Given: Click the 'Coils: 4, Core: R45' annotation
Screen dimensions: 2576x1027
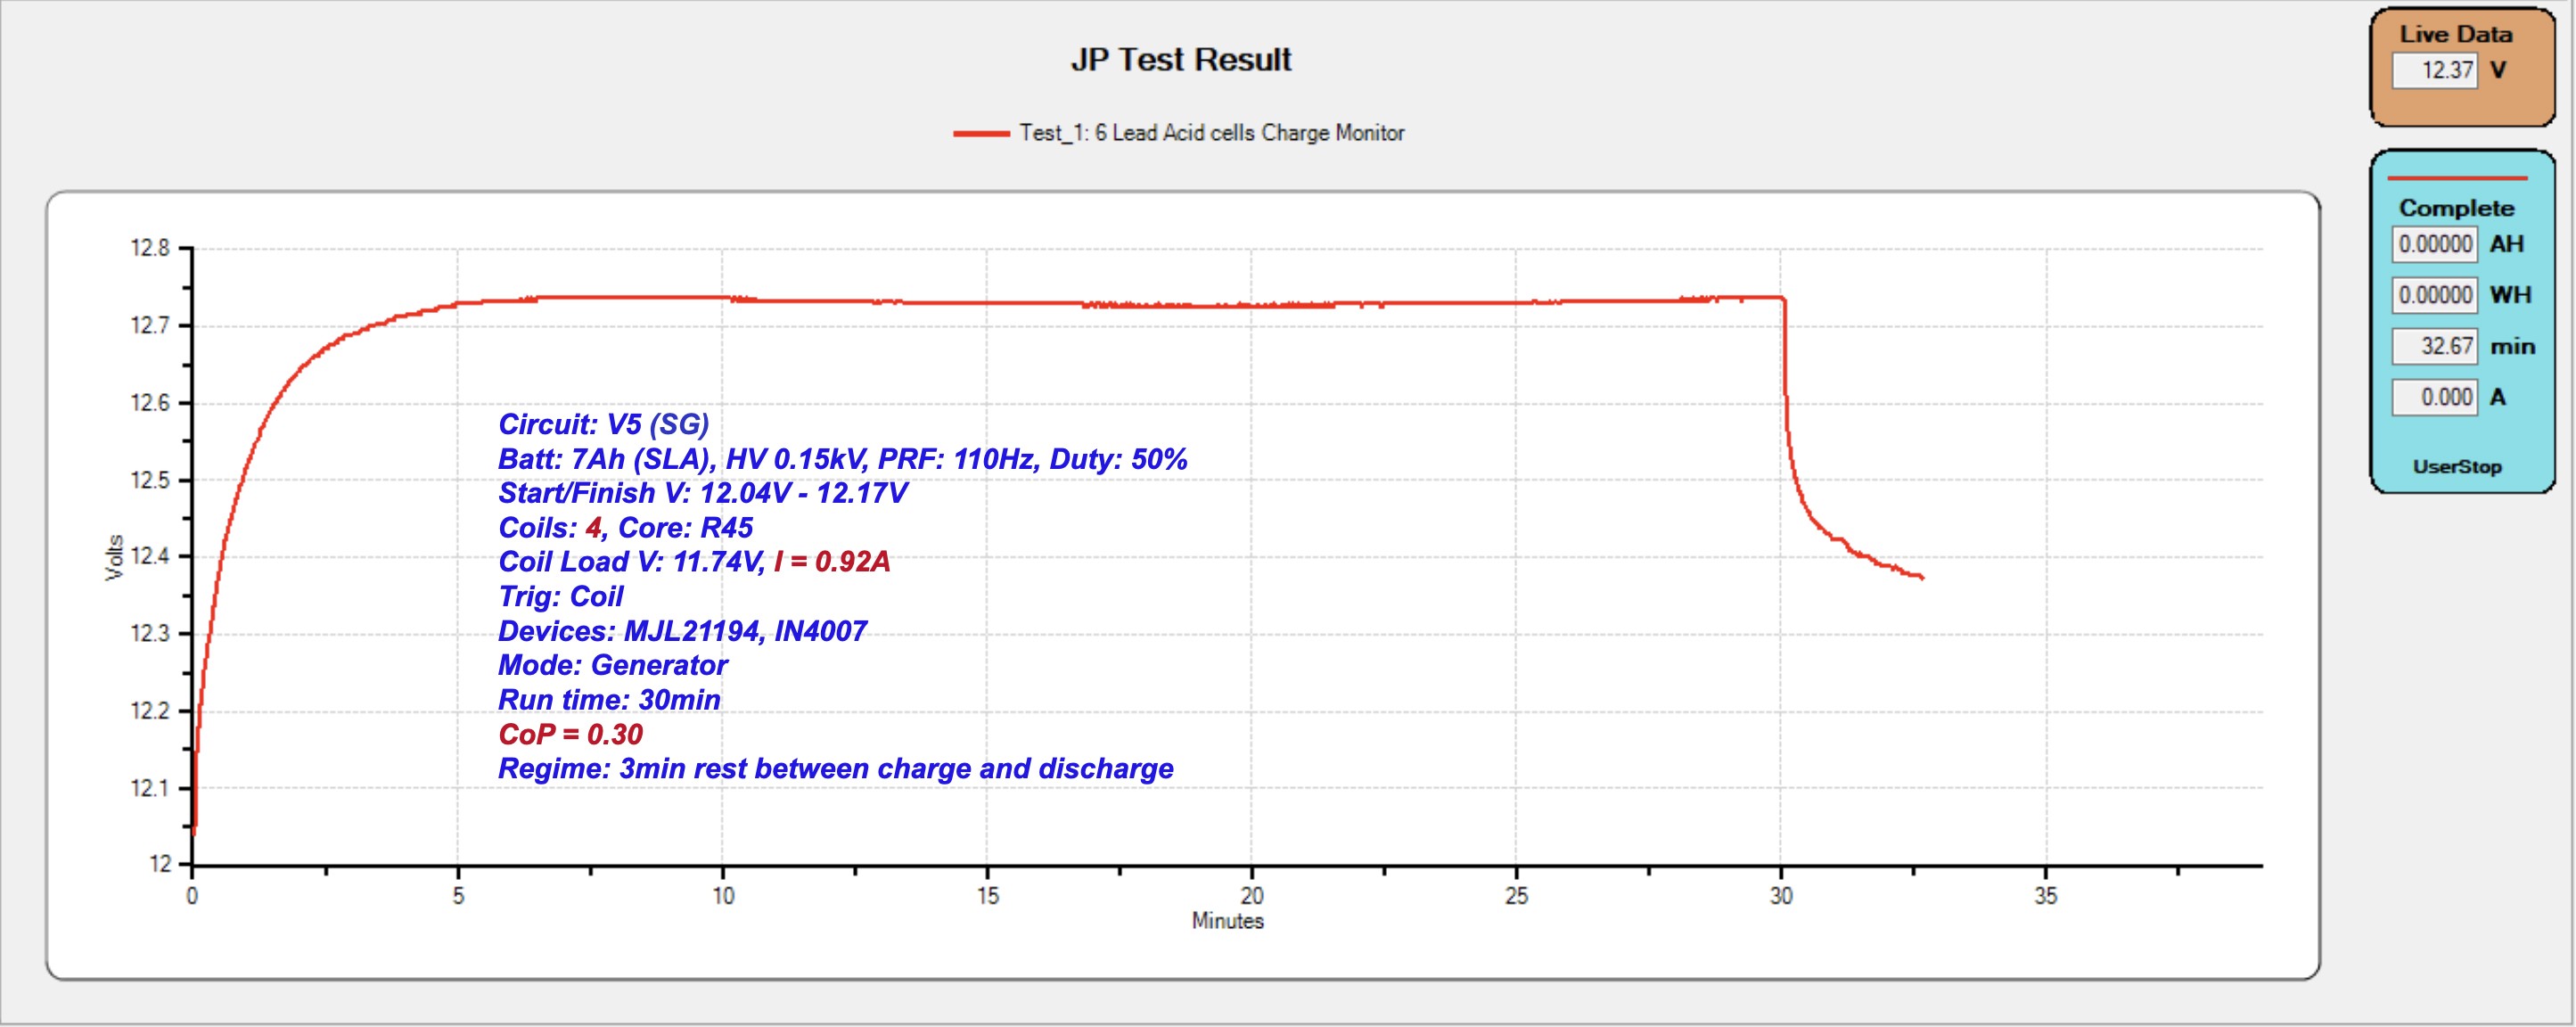Looking at the screenshot, I should pos(626,528).
